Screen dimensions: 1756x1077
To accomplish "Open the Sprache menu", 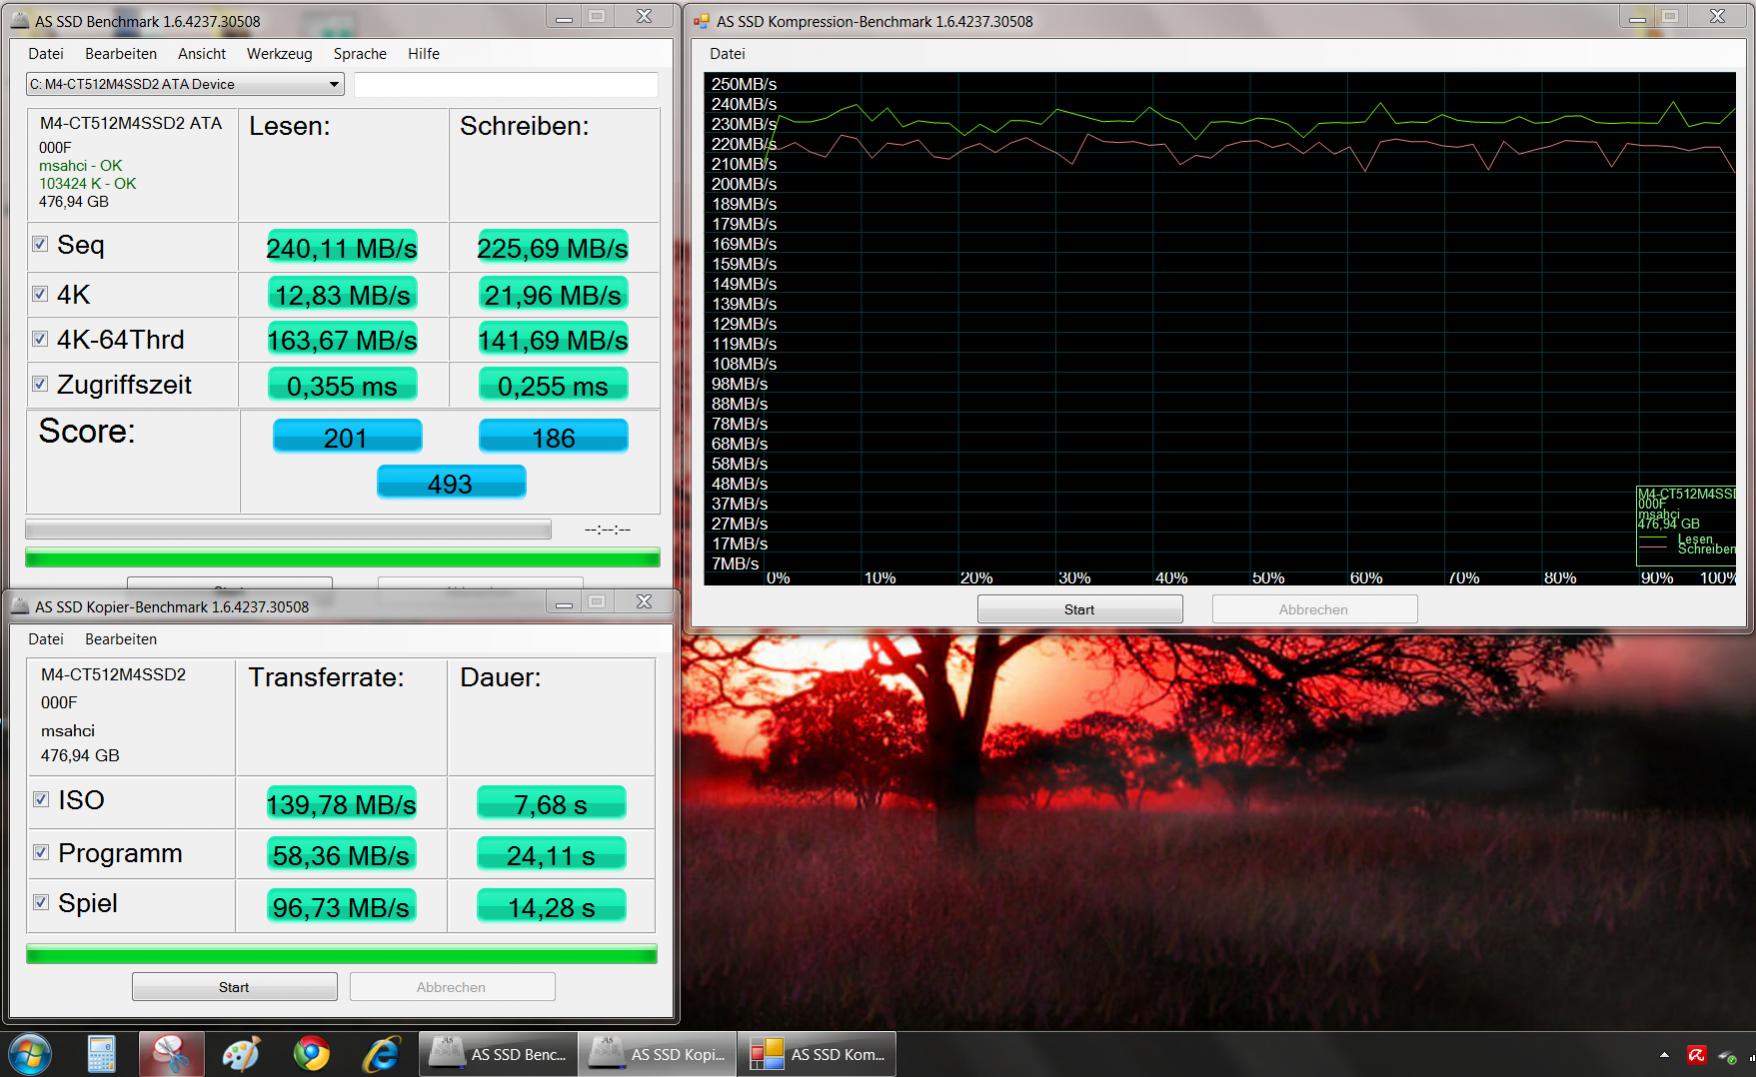I will coord(360,54).
